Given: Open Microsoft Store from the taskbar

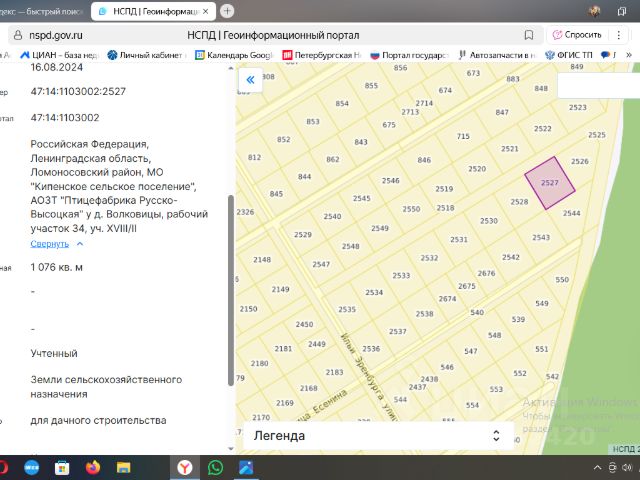Looking at the screenshot, I should 62,468.
